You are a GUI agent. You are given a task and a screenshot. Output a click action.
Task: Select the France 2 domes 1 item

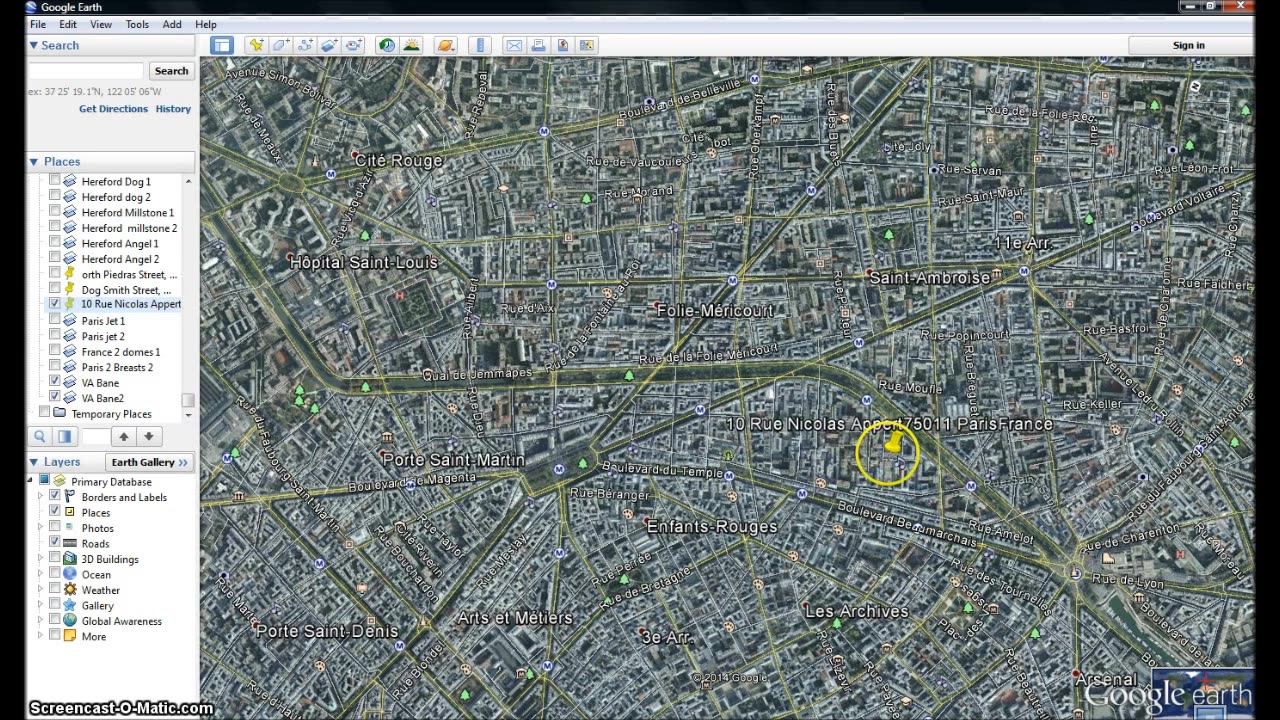click(120, 352)
